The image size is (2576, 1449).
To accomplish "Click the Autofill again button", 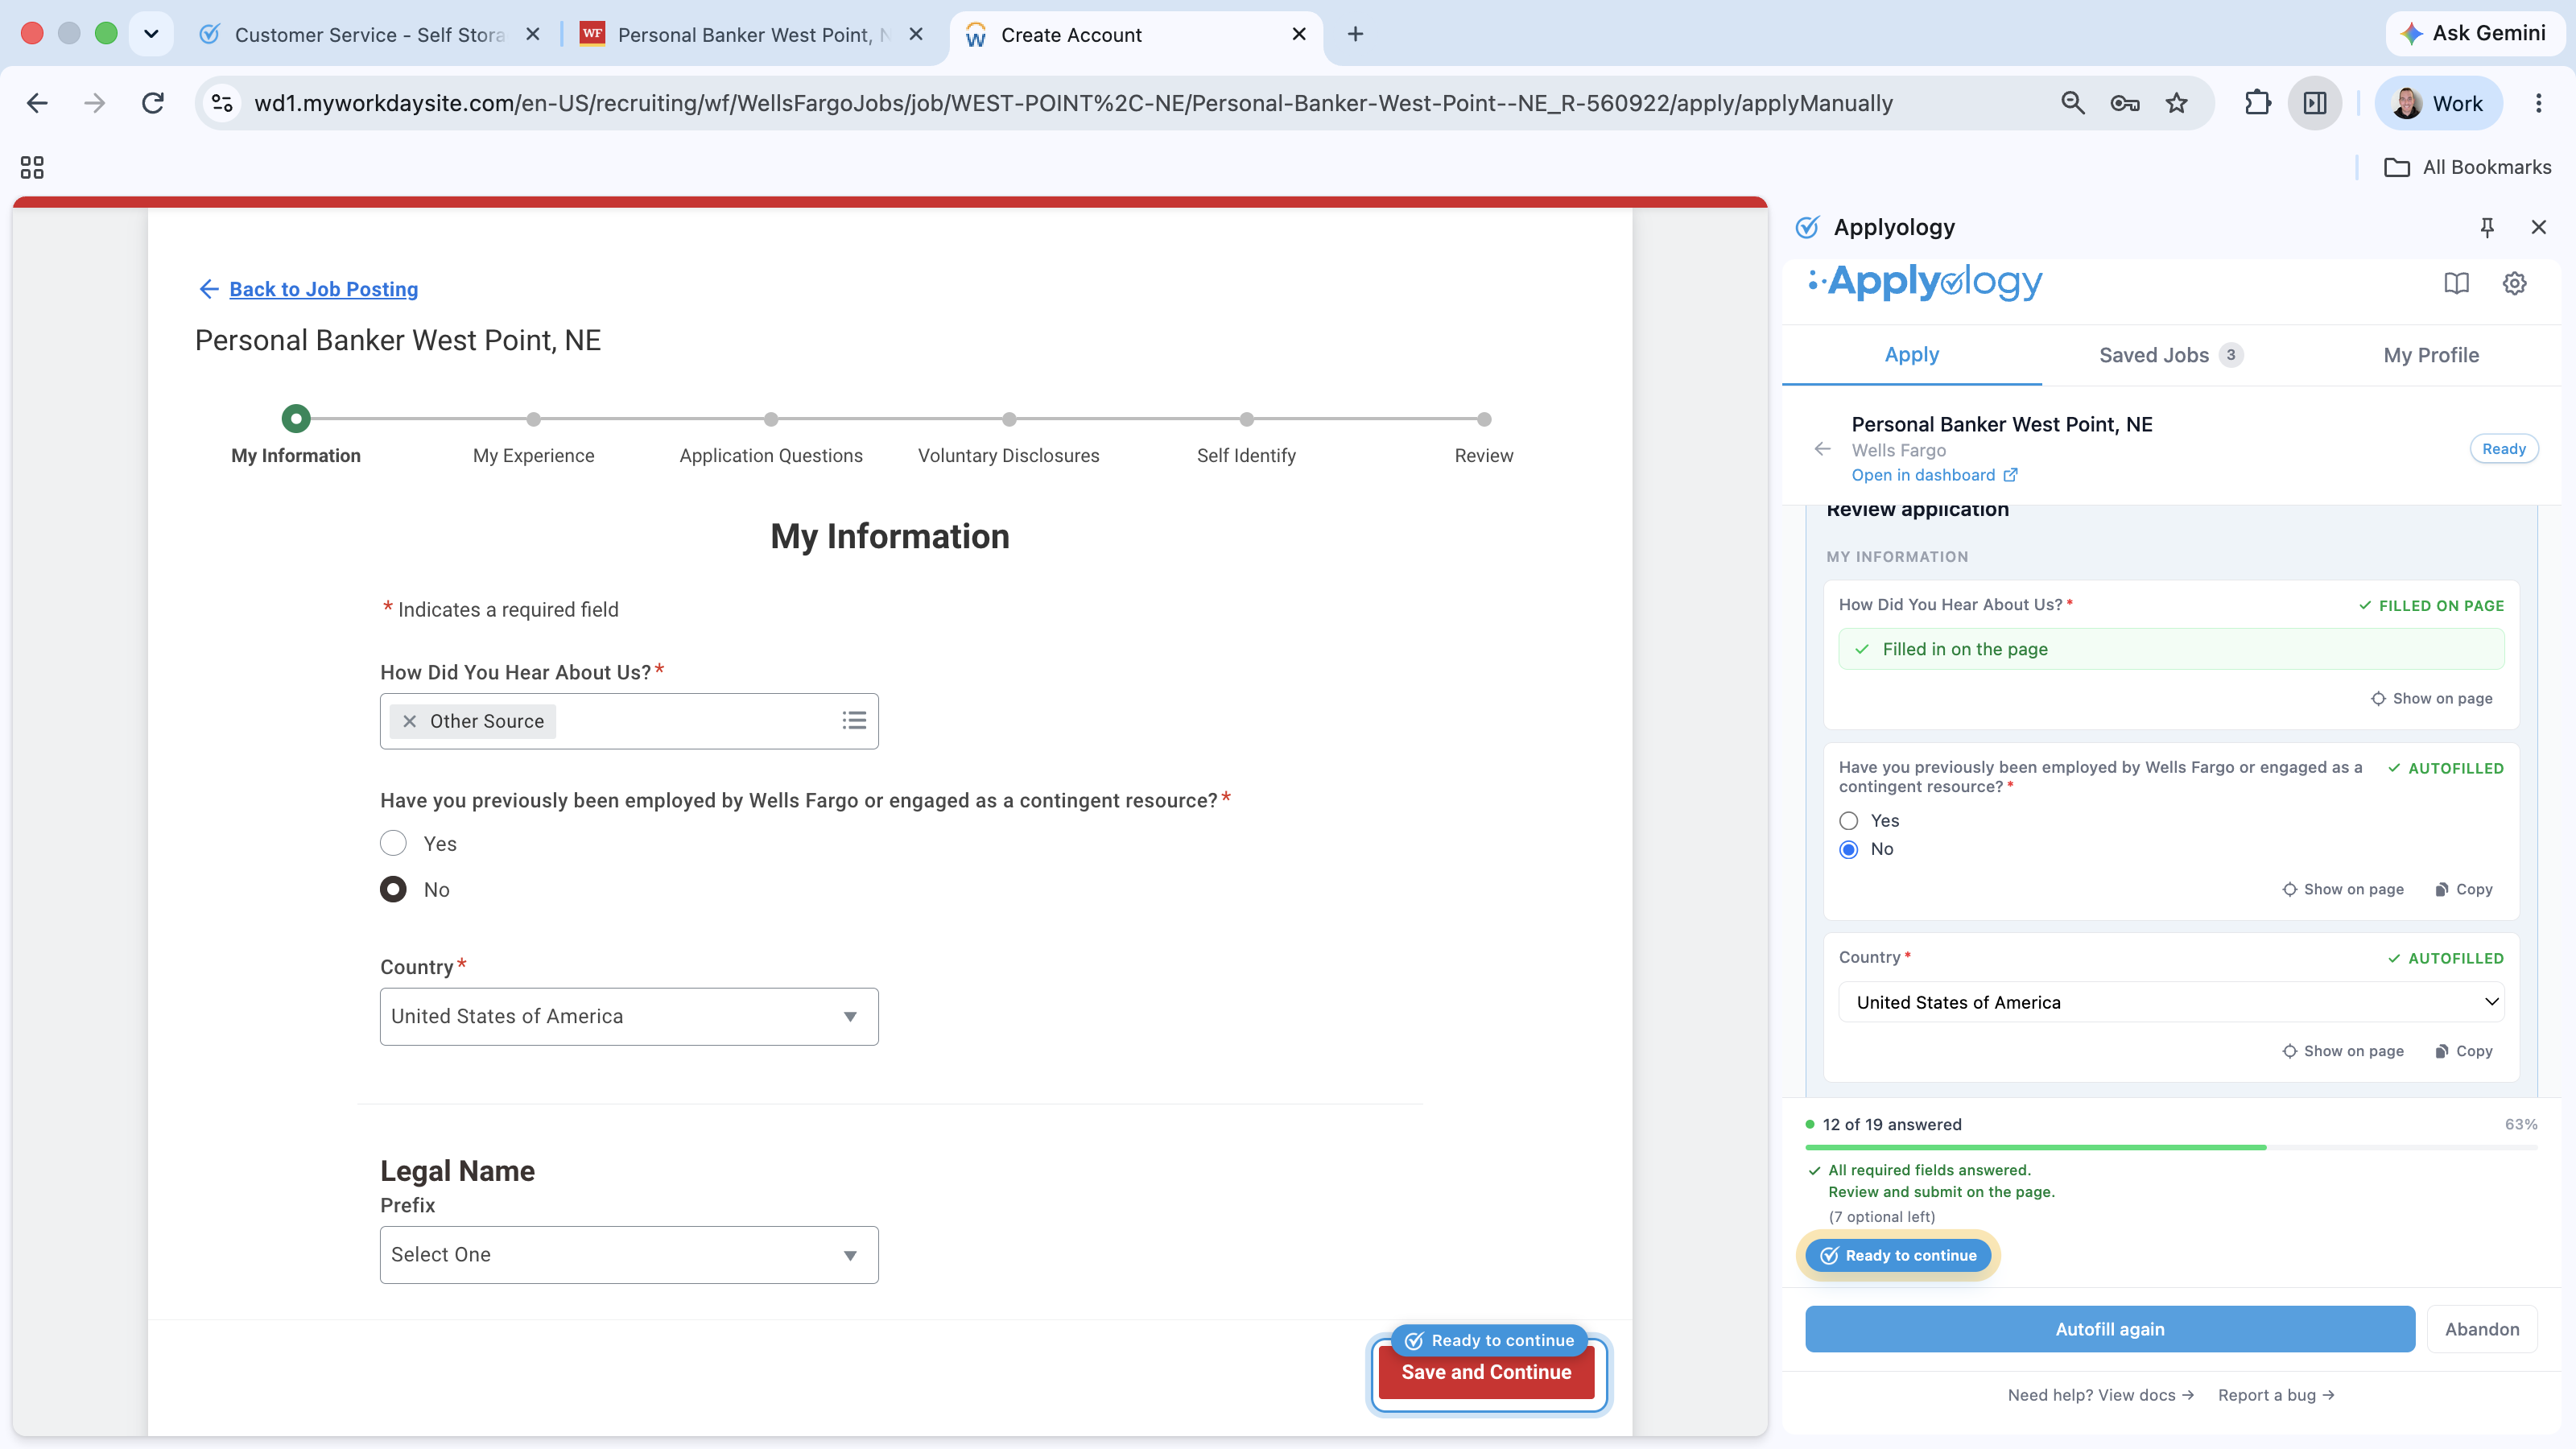I will [x=2109, y=1329].
